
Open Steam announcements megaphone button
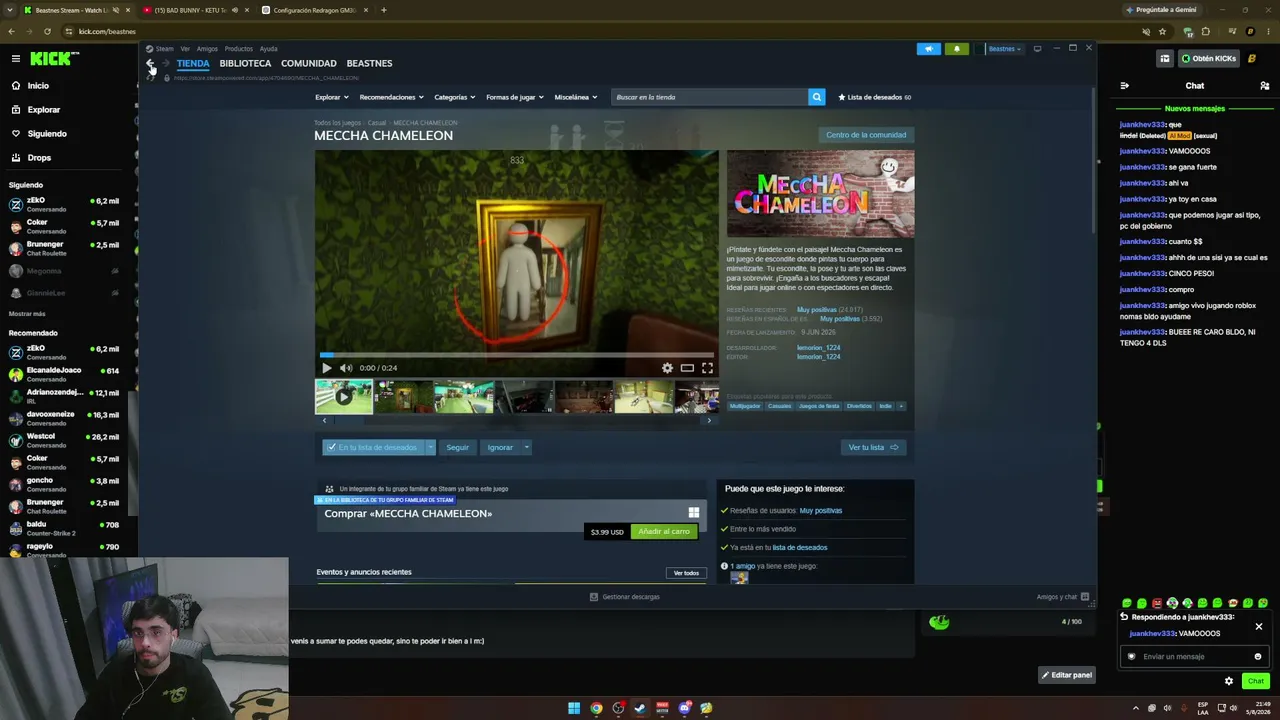point(928,48)
